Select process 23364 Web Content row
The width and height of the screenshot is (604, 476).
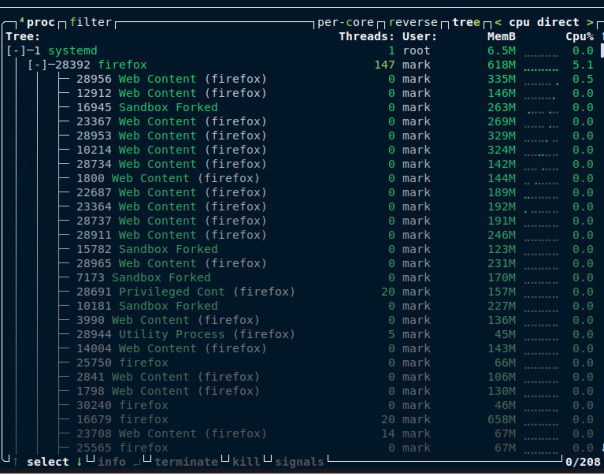click(x=300, y=206)
